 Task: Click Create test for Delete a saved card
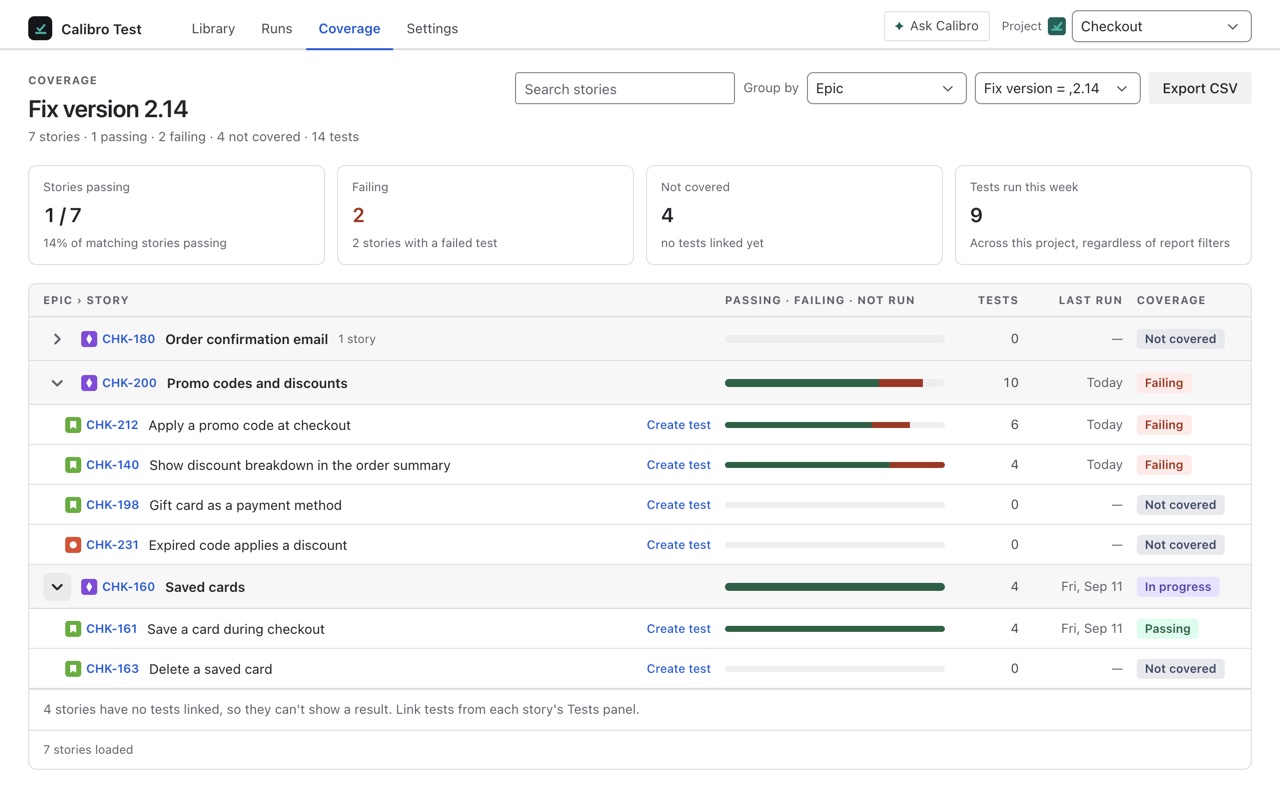point(678,669)
